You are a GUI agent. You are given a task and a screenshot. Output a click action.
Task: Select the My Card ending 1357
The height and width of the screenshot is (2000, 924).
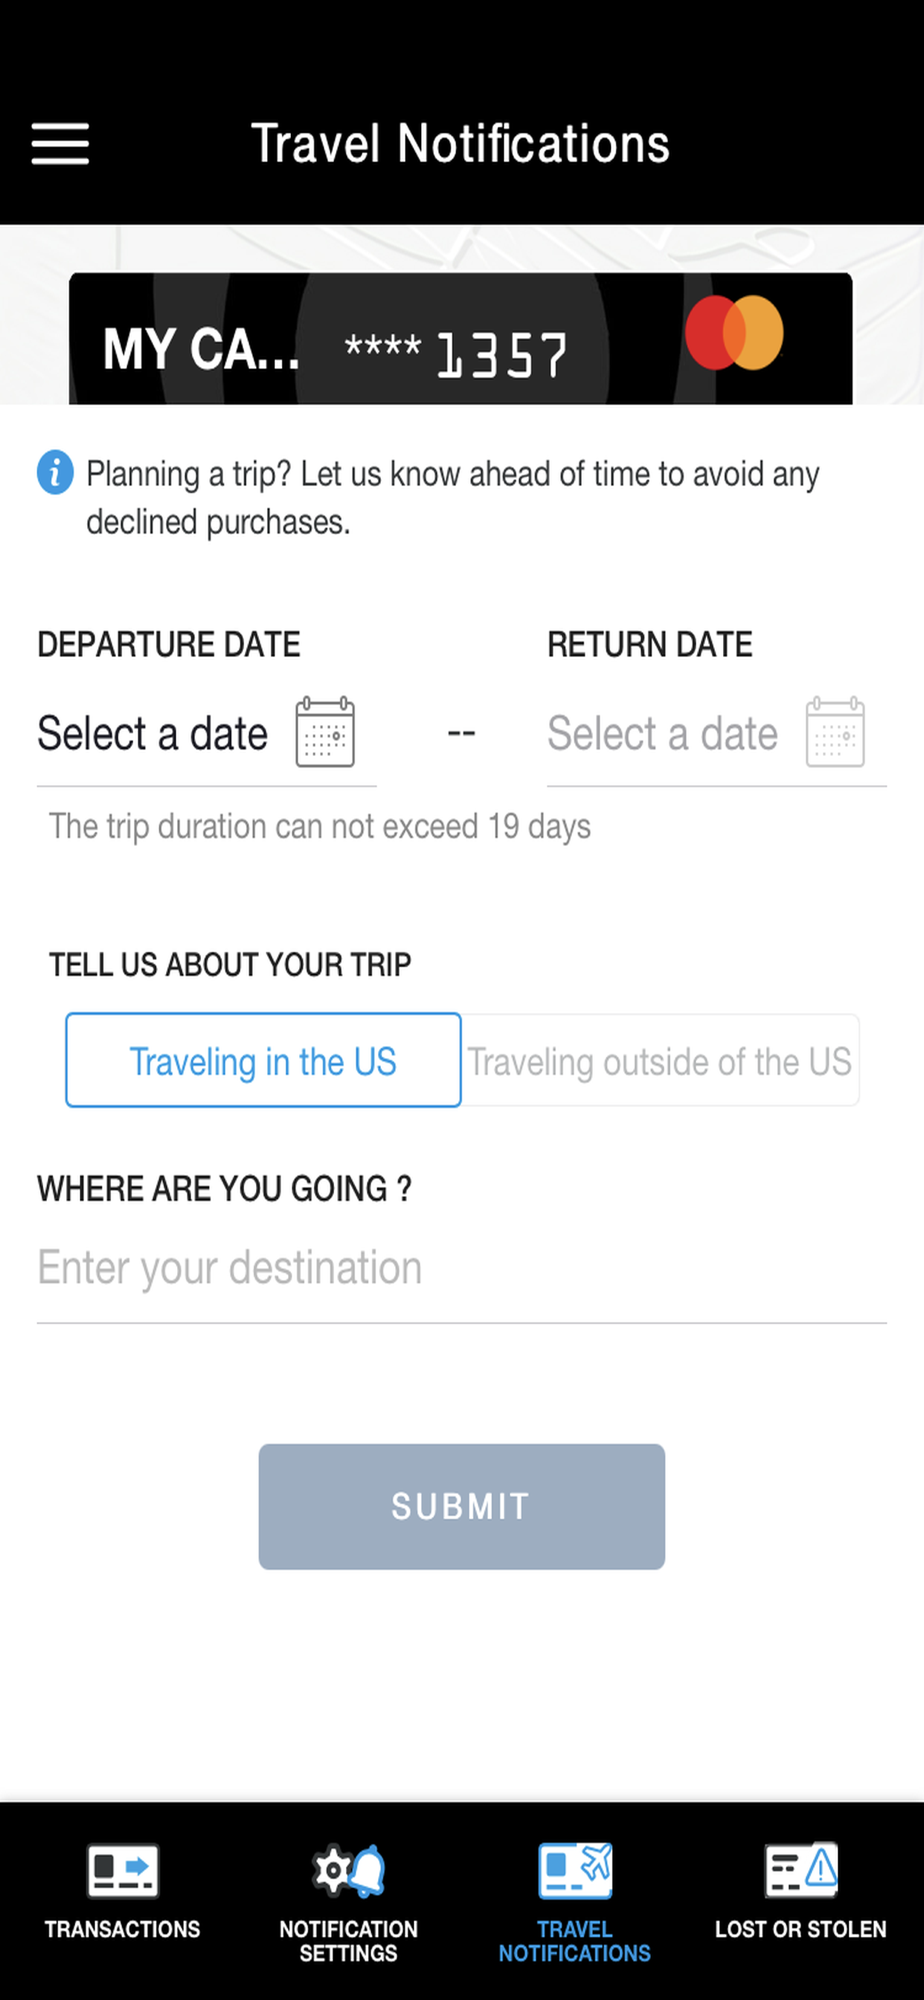click(400, 345)
